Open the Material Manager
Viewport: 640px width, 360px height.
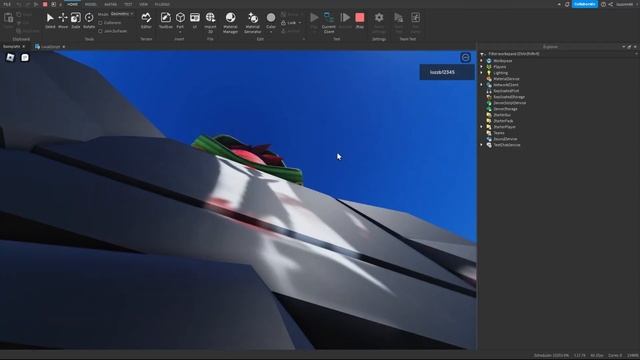pos(230,22)
